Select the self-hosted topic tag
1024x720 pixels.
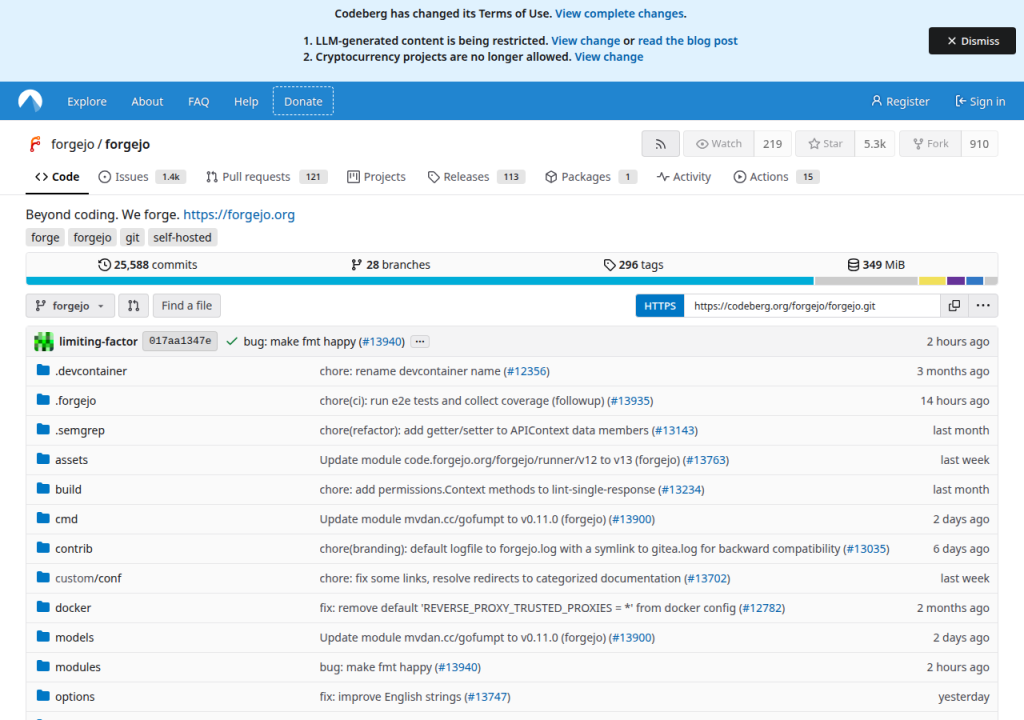182,237
